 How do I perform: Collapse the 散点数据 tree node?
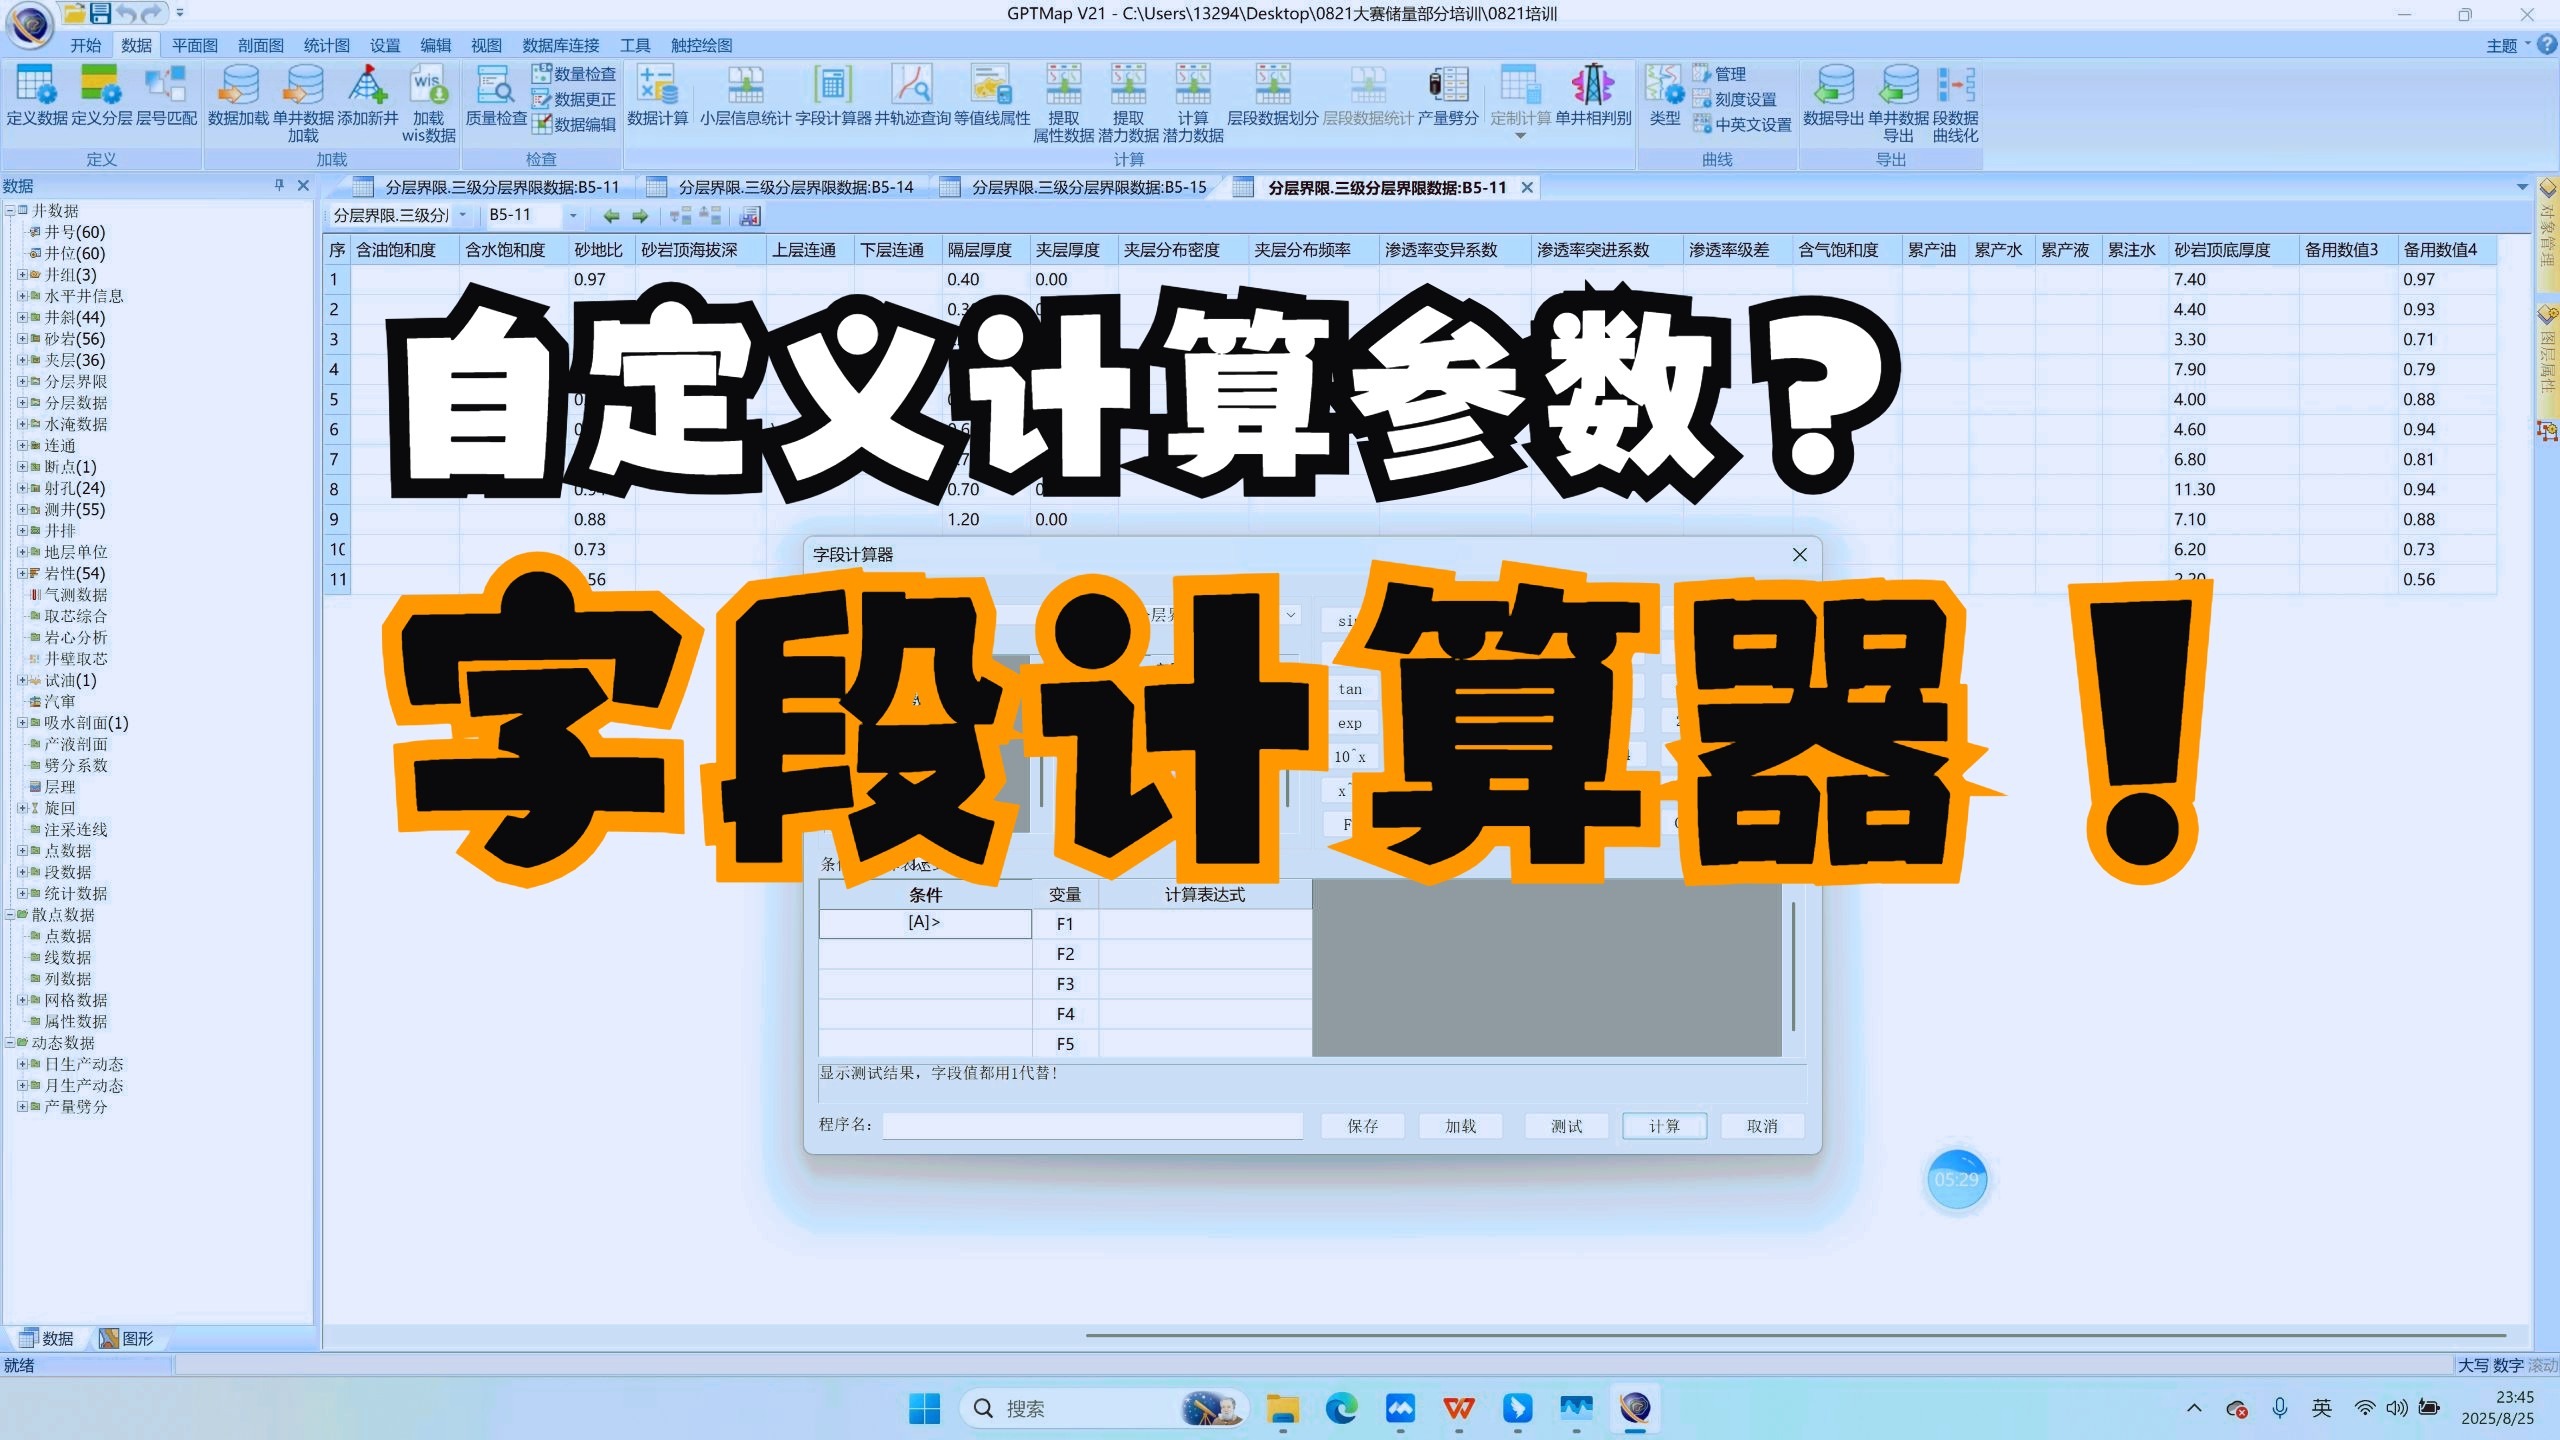(x=10, y=914)
